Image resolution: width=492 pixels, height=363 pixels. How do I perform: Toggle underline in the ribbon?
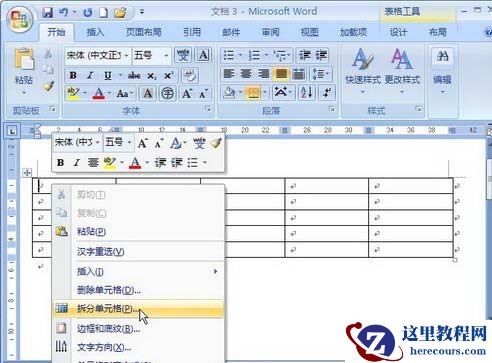tap(107, 75)
